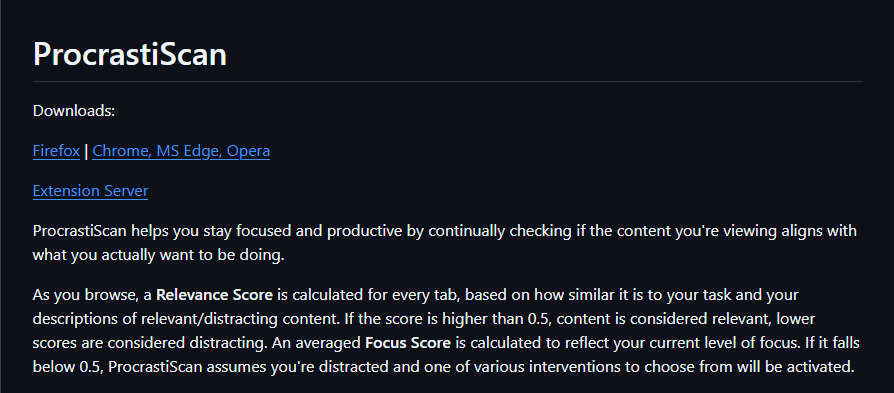The height and width of the screenshot is (393, 894).
Task: Click the words "As you browse"
Action: tap(72, 295)
